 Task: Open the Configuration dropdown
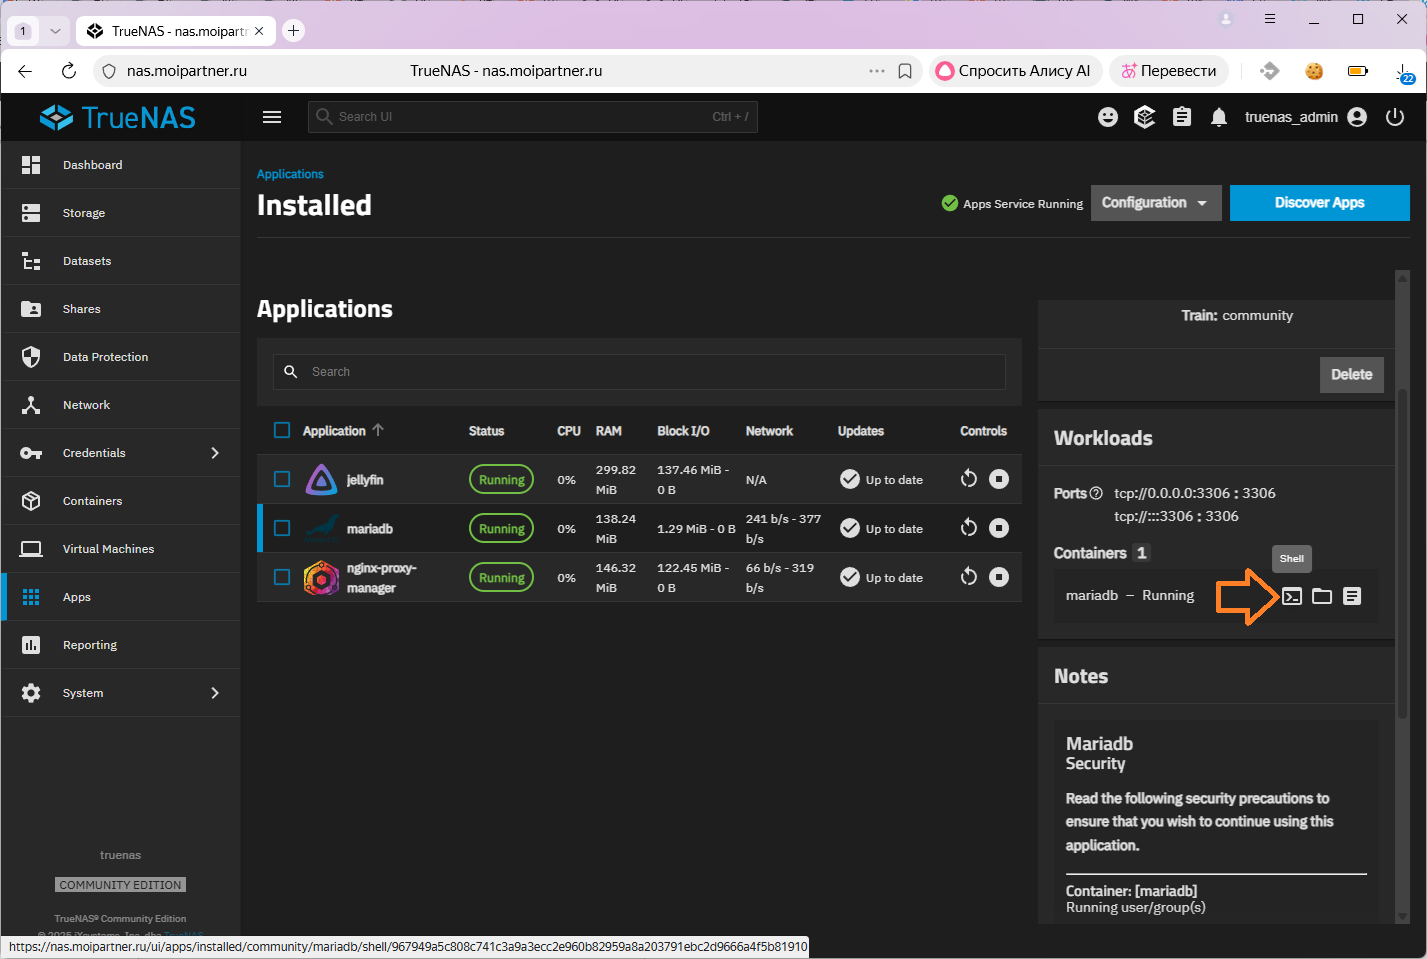(1155, 203)
